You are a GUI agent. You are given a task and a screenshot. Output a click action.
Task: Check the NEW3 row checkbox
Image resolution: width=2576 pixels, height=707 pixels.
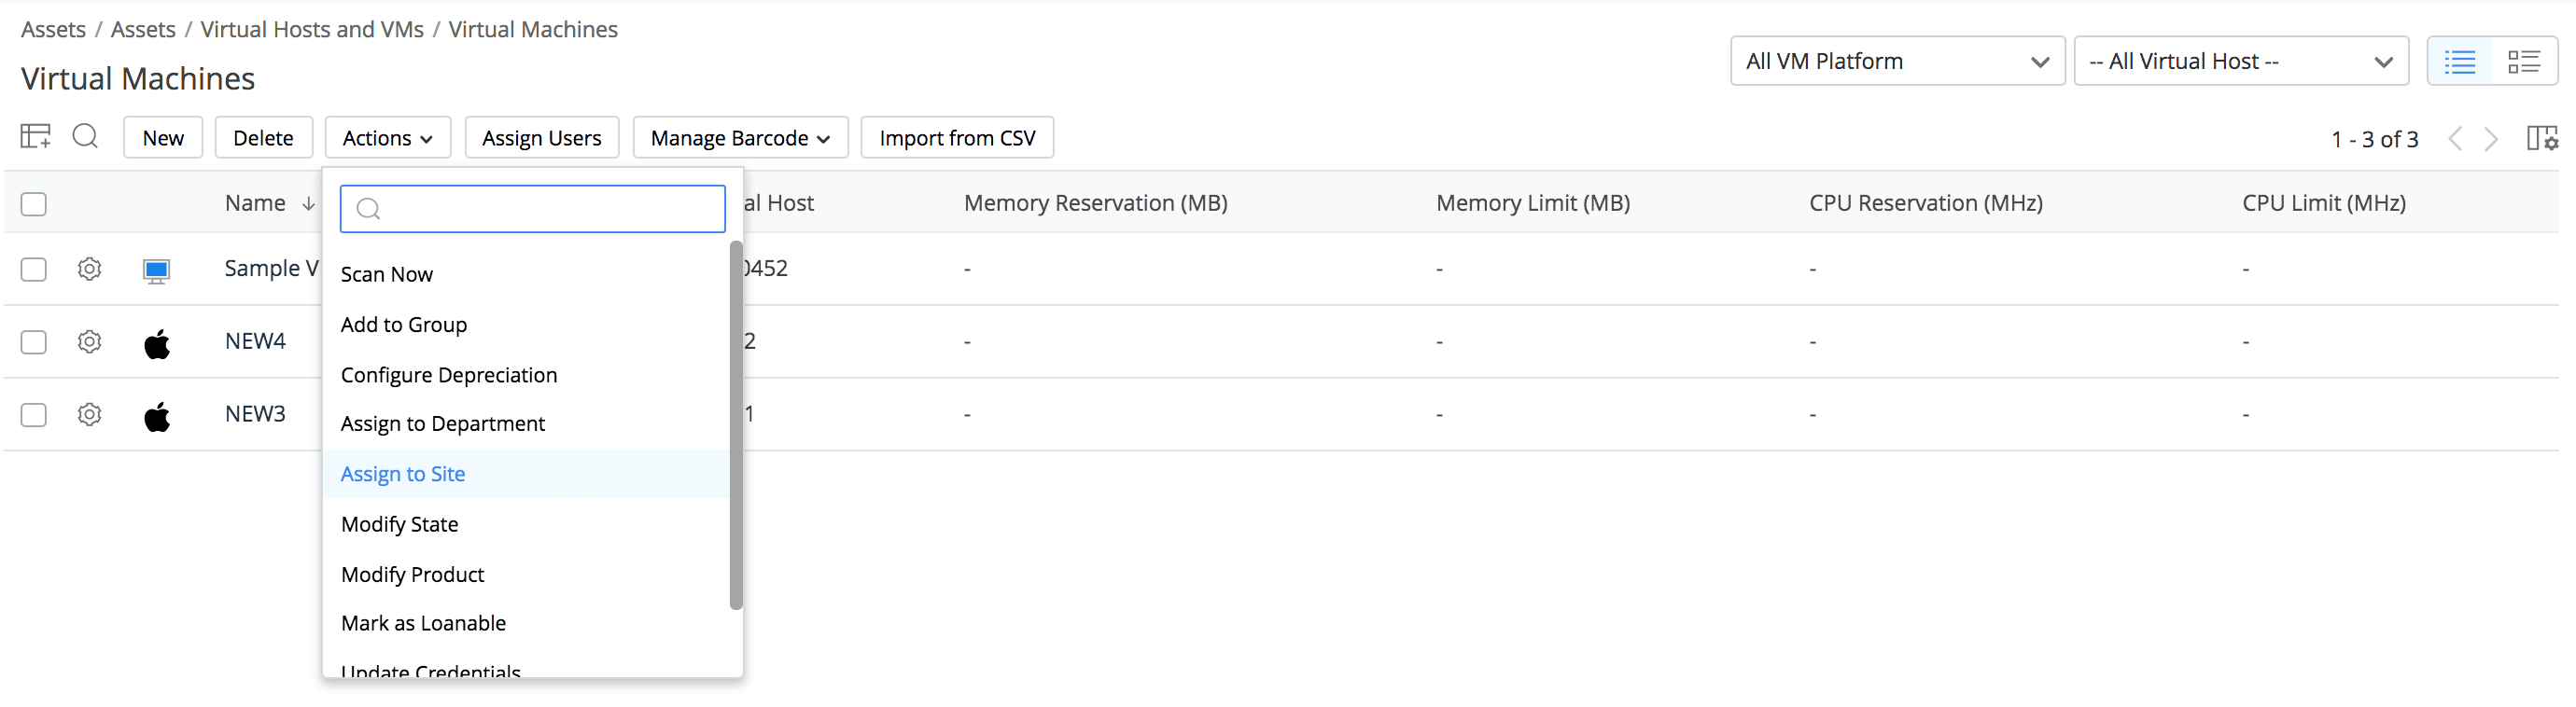click(x=34, y=415)
